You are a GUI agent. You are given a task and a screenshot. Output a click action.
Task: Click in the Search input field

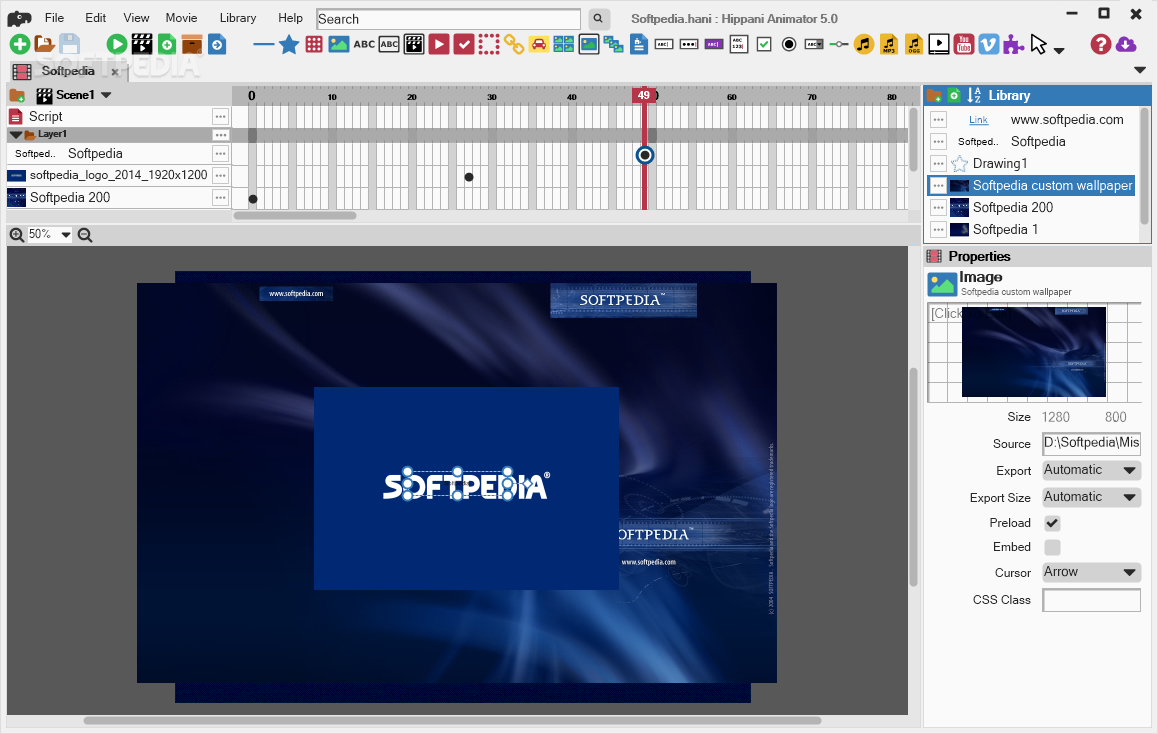click(448, 19)
